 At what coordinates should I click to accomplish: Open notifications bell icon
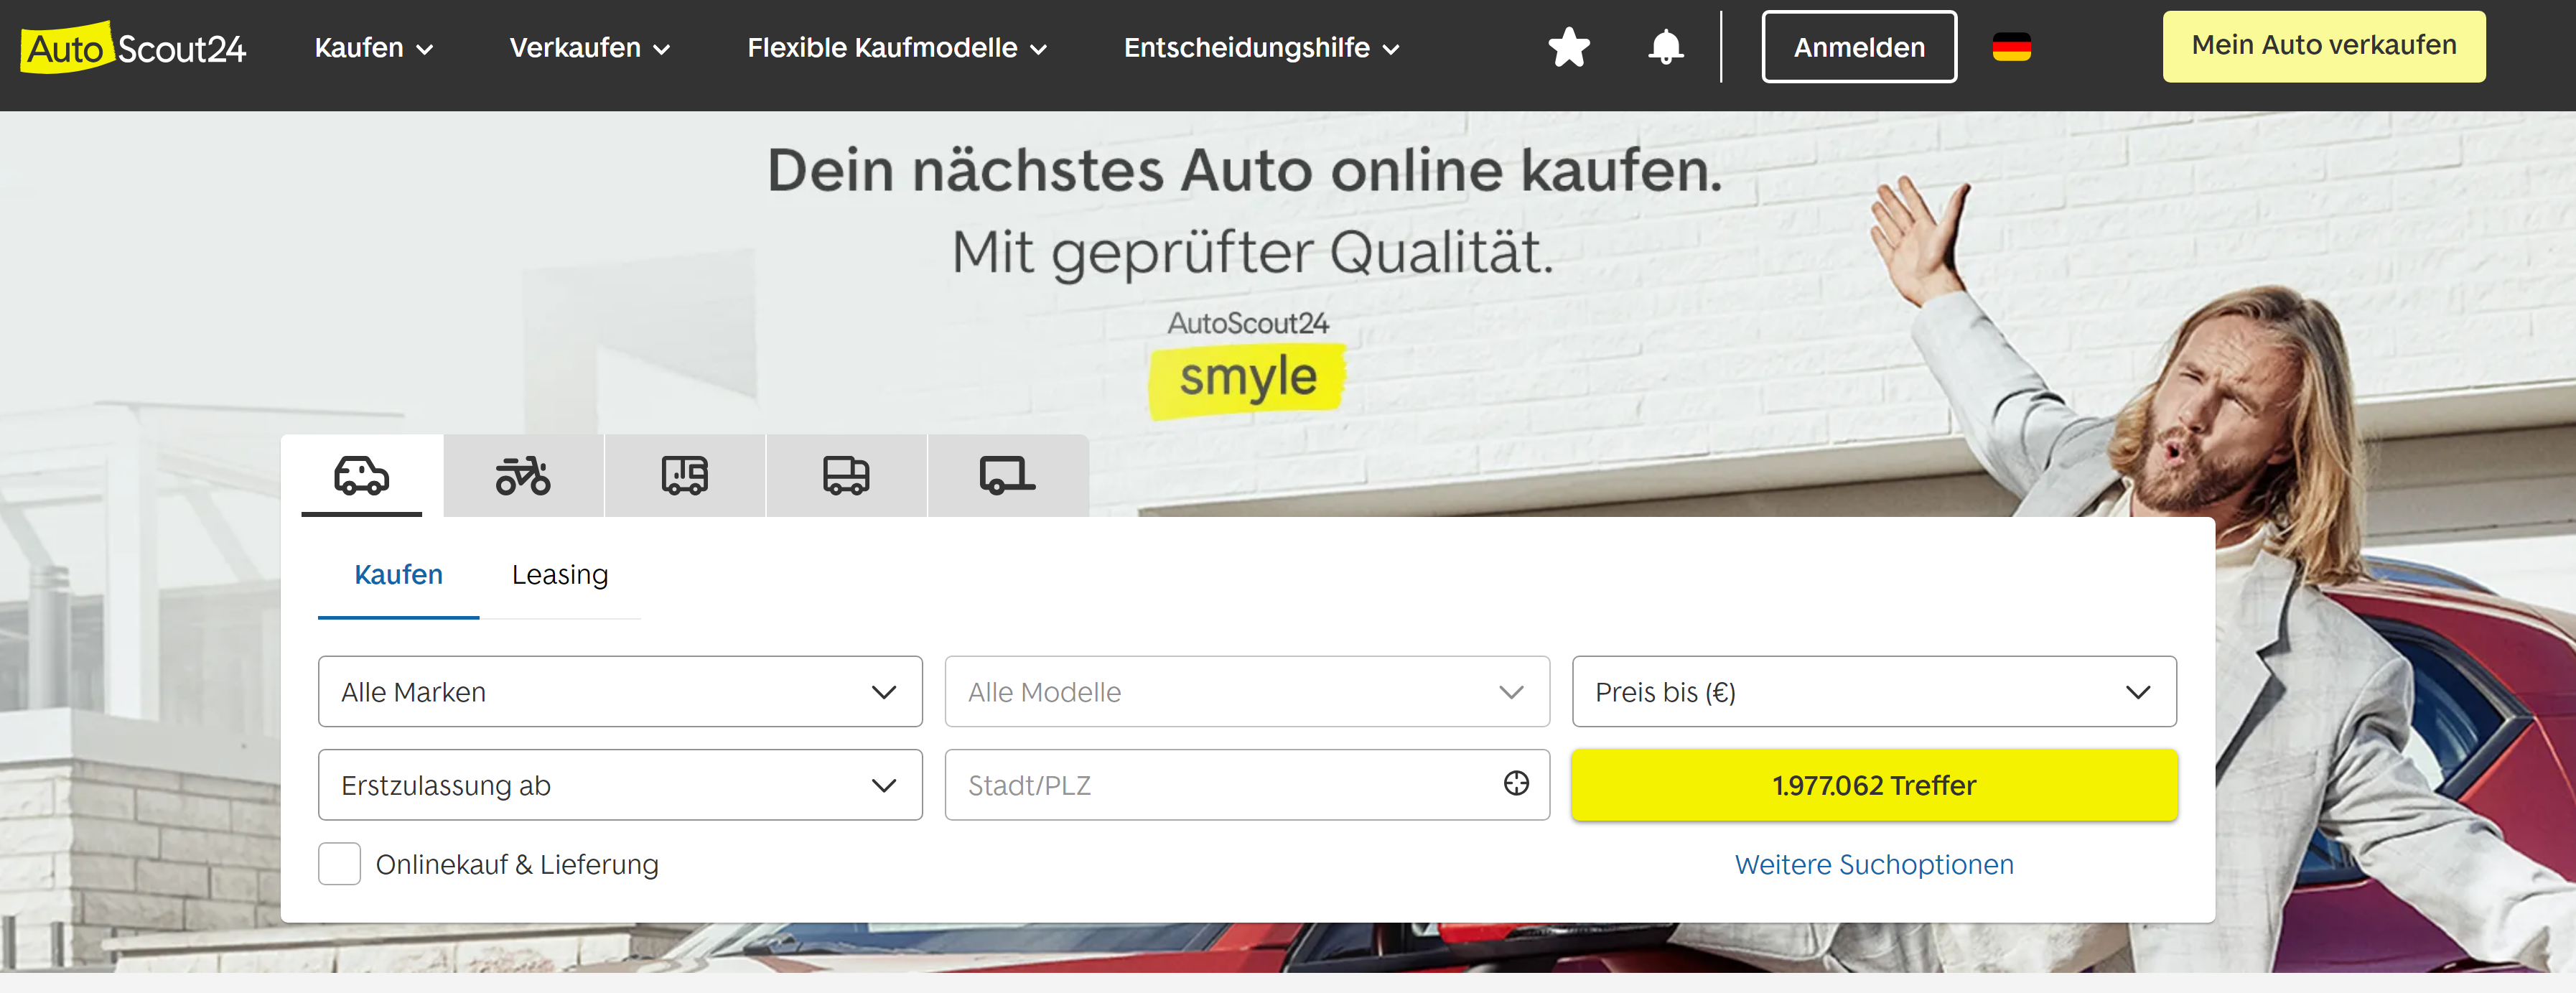[1665, 47]
